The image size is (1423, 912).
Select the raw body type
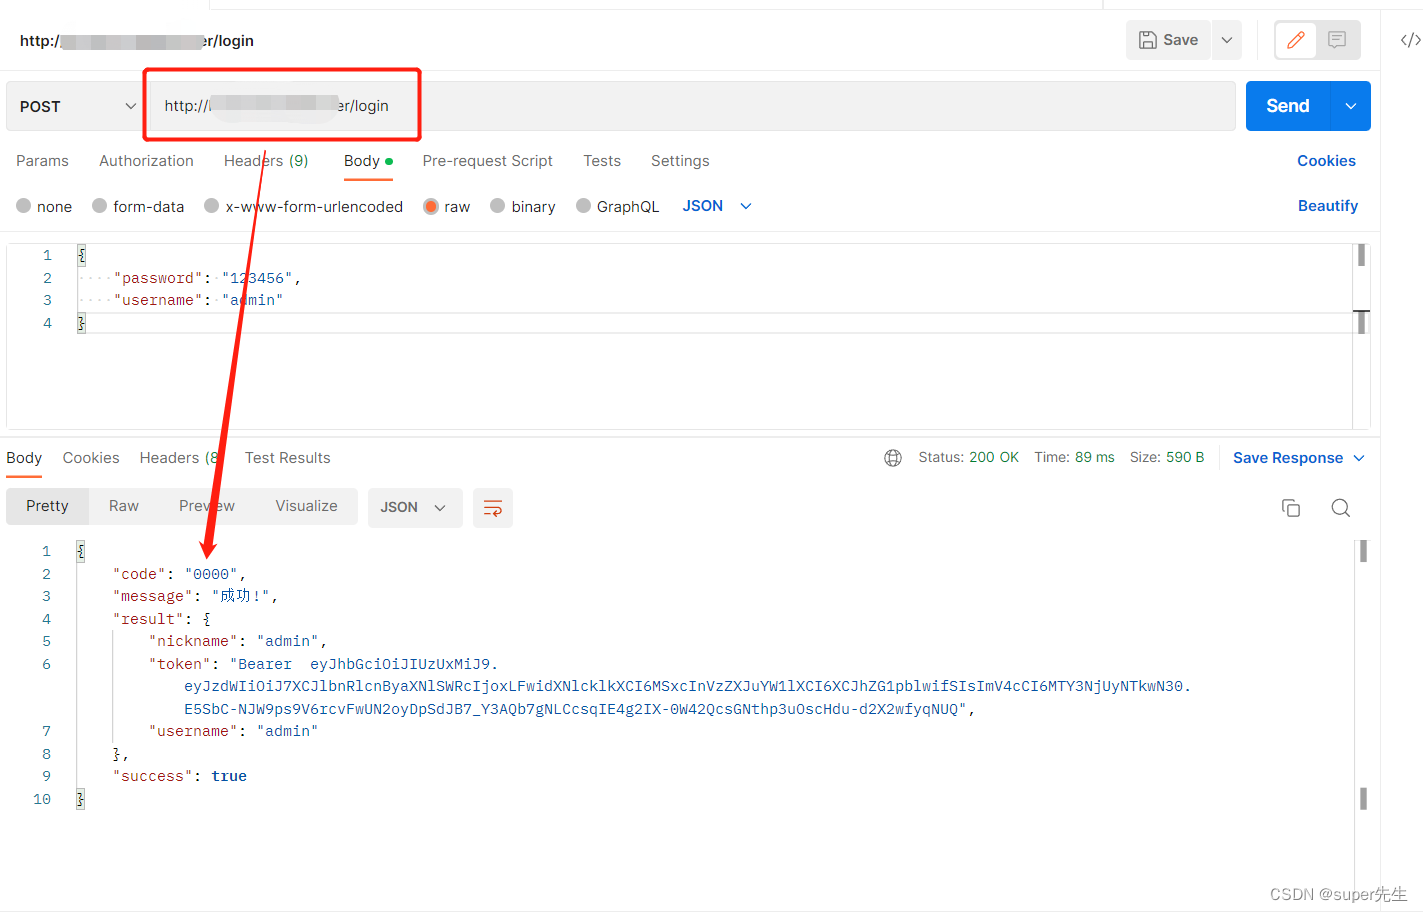tap(431, 206)
